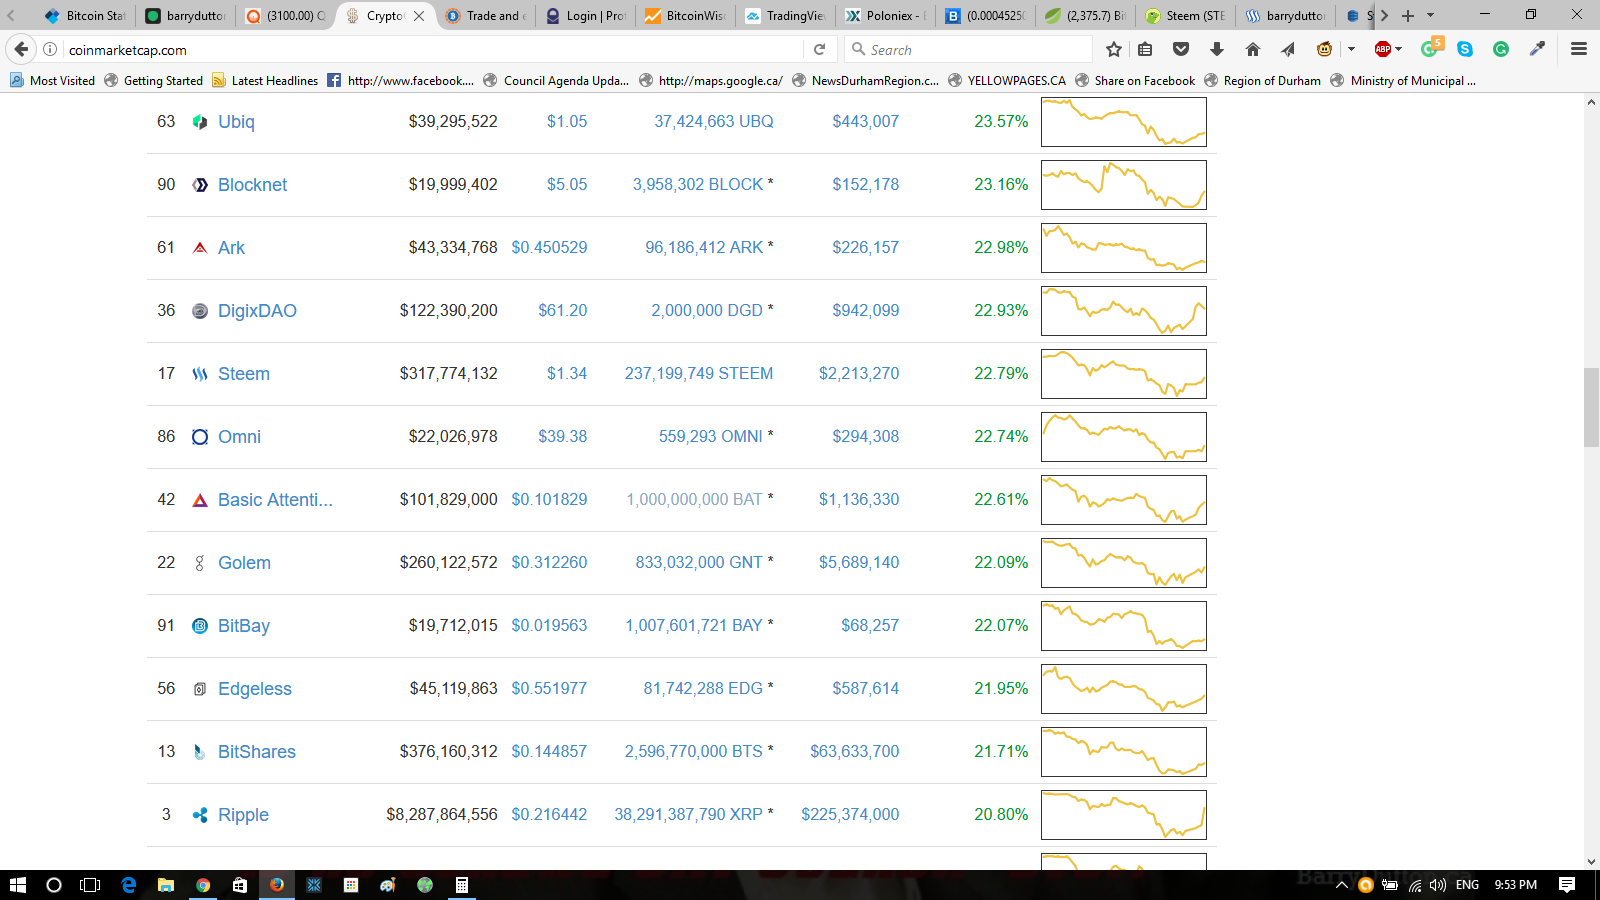
Task: Click the BitShares coin logo icon
Action: tap(200, 752)
